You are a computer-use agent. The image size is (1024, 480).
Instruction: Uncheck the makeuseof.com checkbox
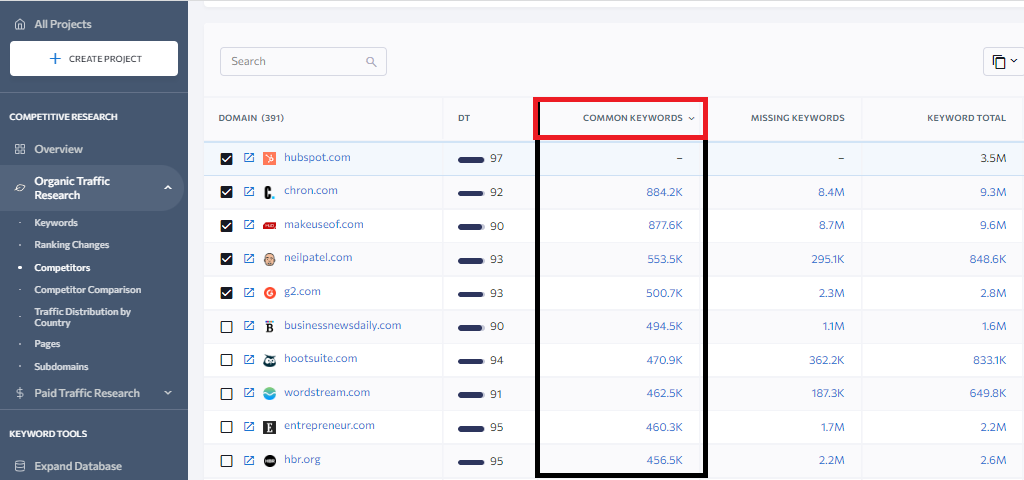point(227,226)
